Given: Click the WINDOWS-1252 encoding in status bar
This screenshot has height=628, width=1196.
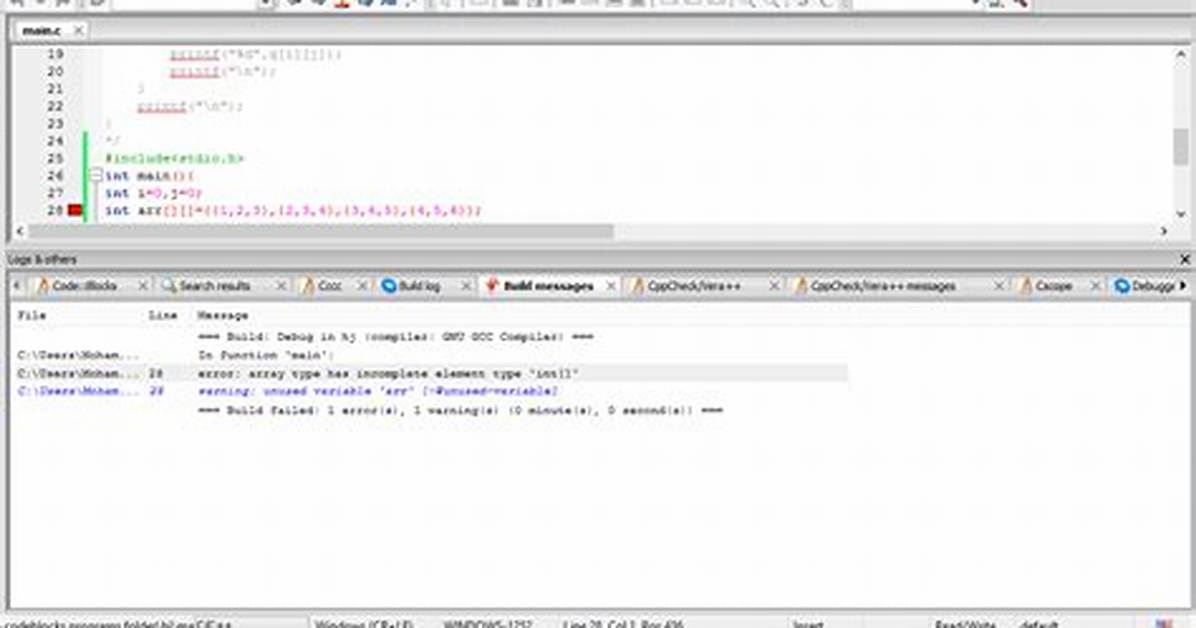Looking at the screenshot, I should point(487,623).
